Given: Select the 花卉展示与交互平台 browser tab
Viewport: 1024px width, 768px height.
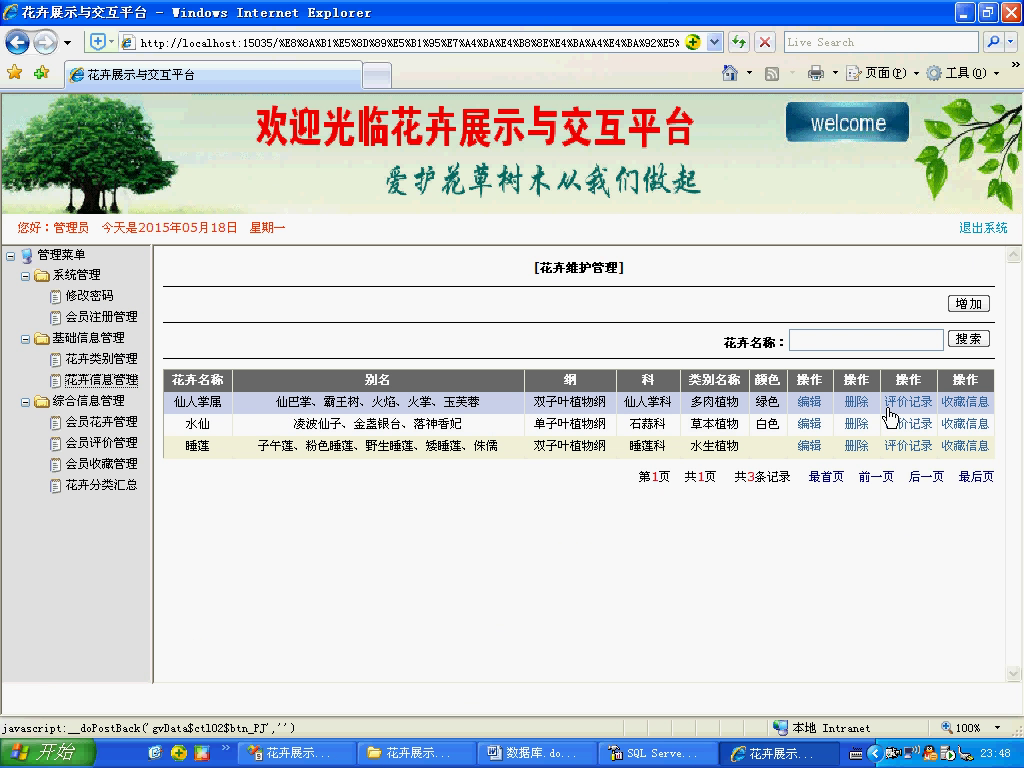Looking at the screenshot, I should click(x=213, y=74).
